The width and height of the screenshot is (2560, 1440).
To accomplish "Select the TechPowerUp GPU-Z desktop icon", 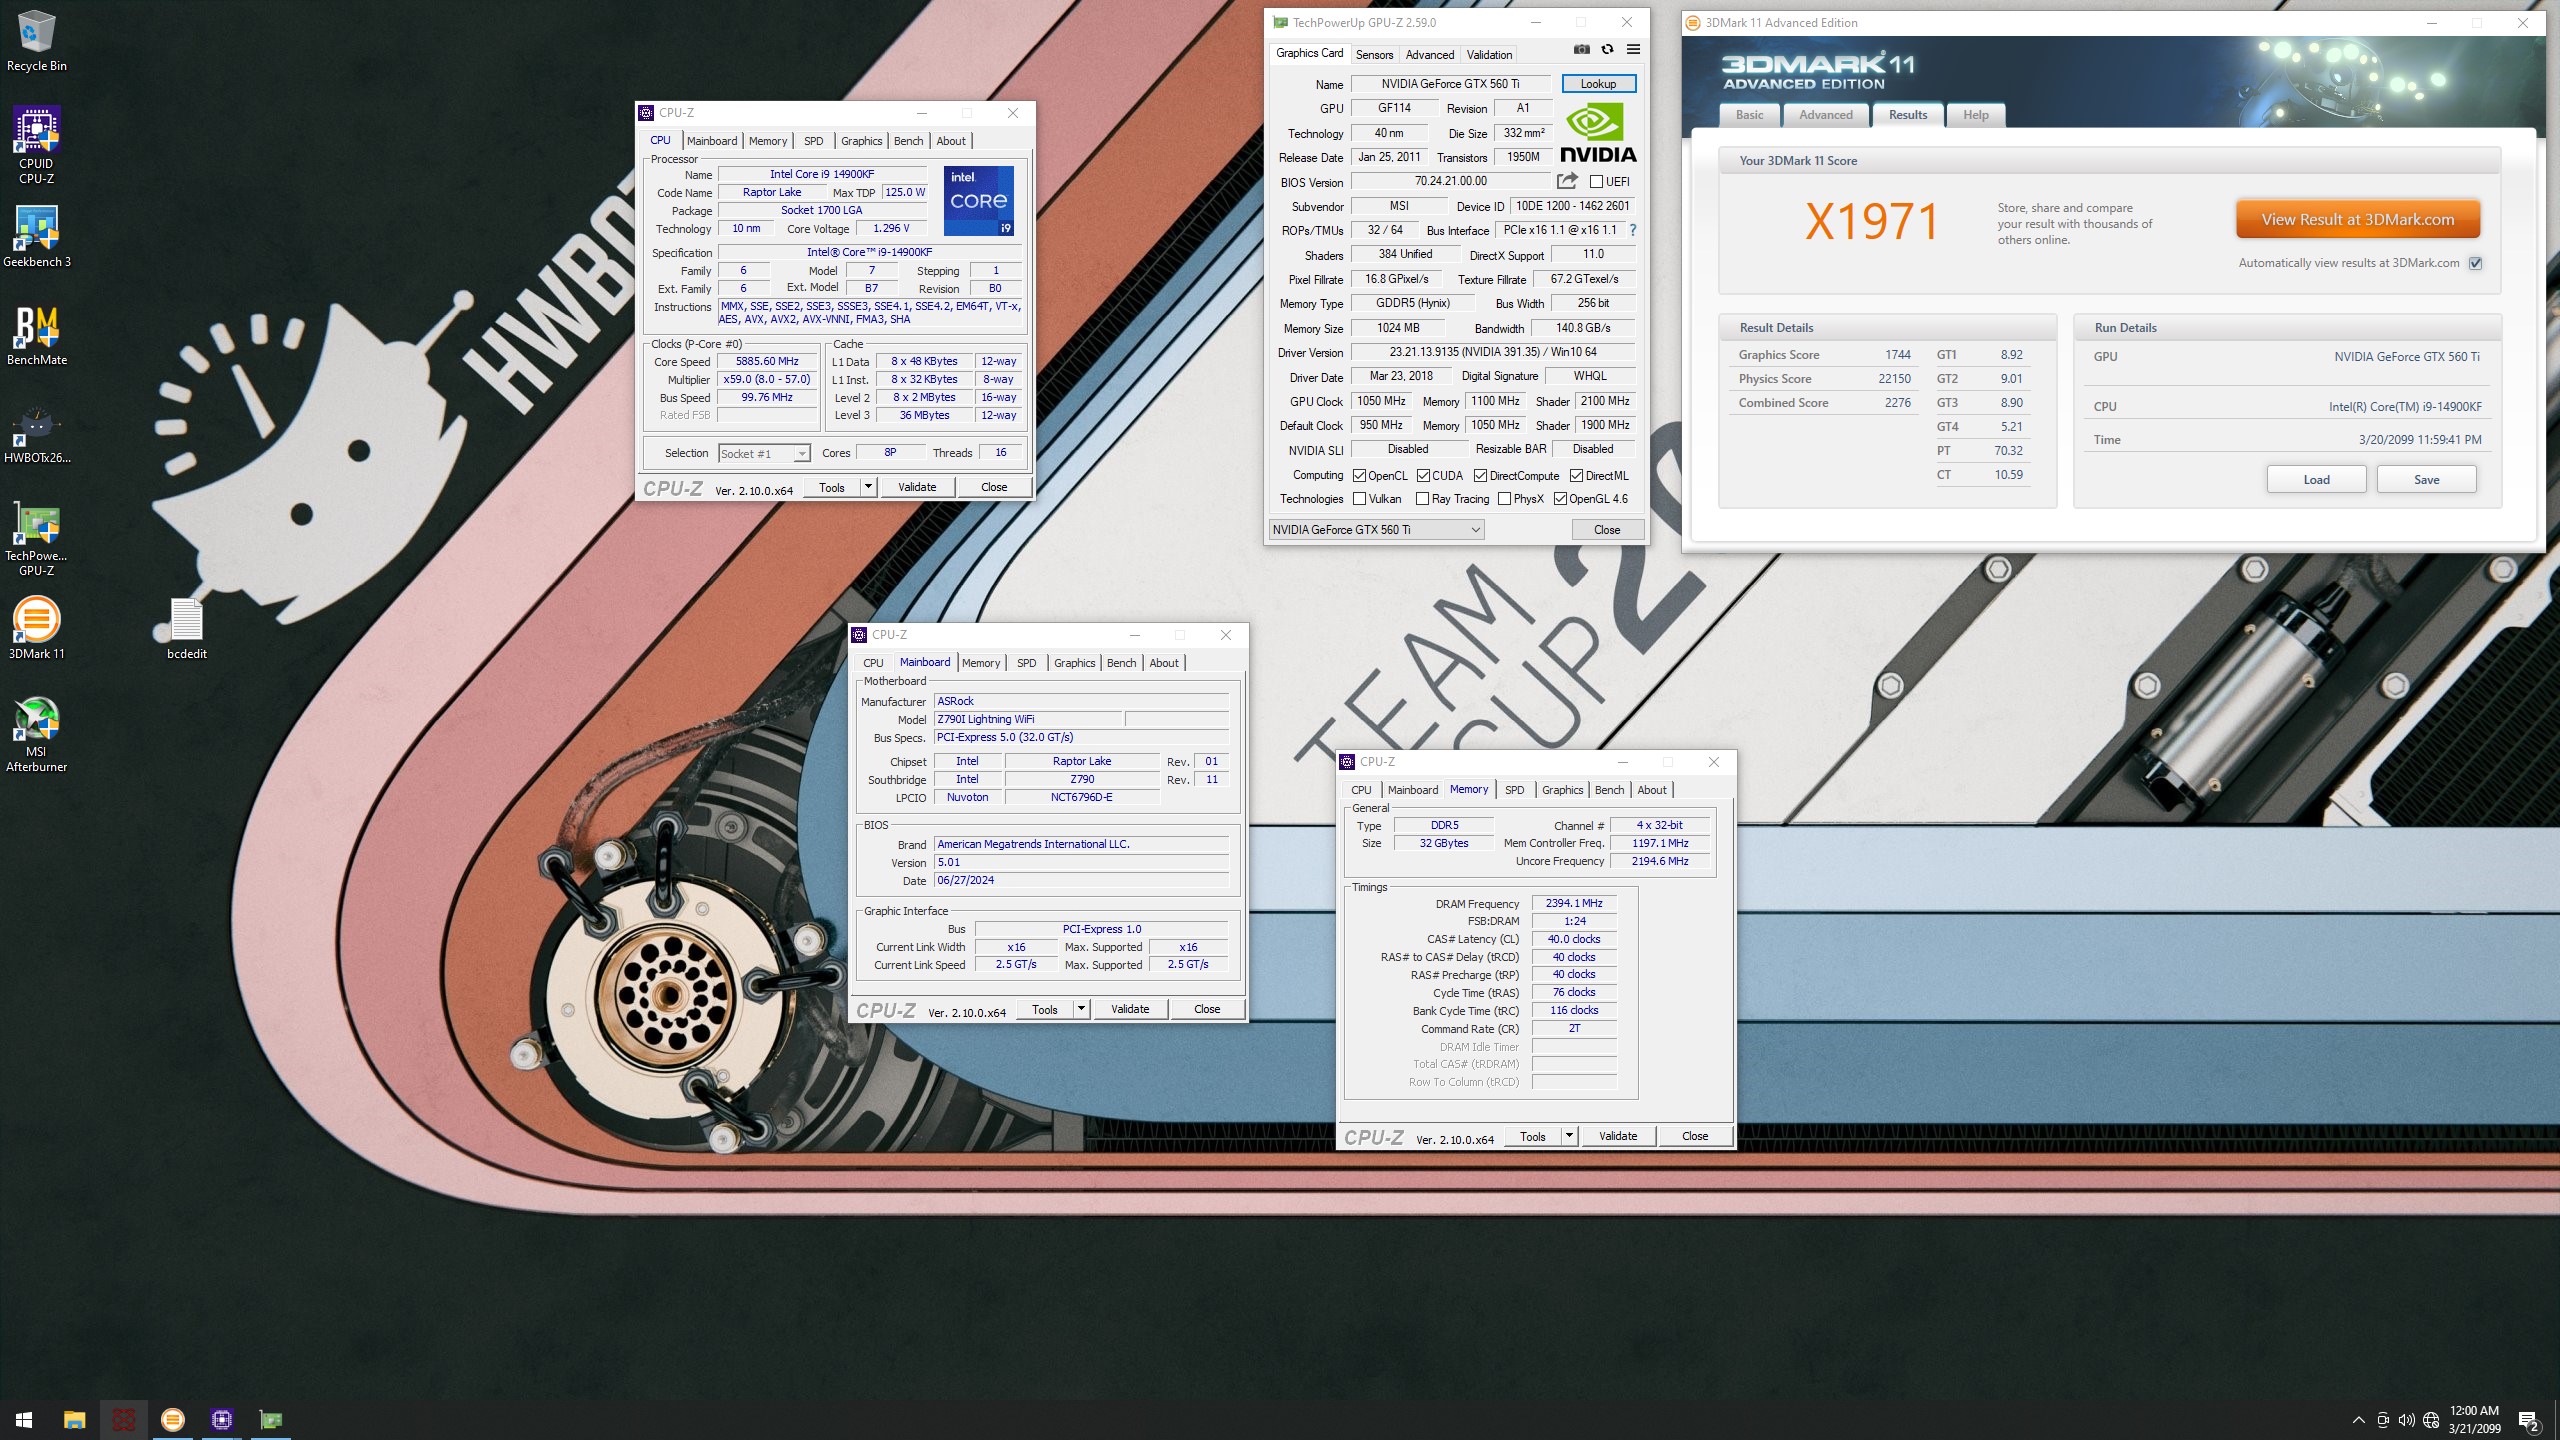I will [37, 540].
